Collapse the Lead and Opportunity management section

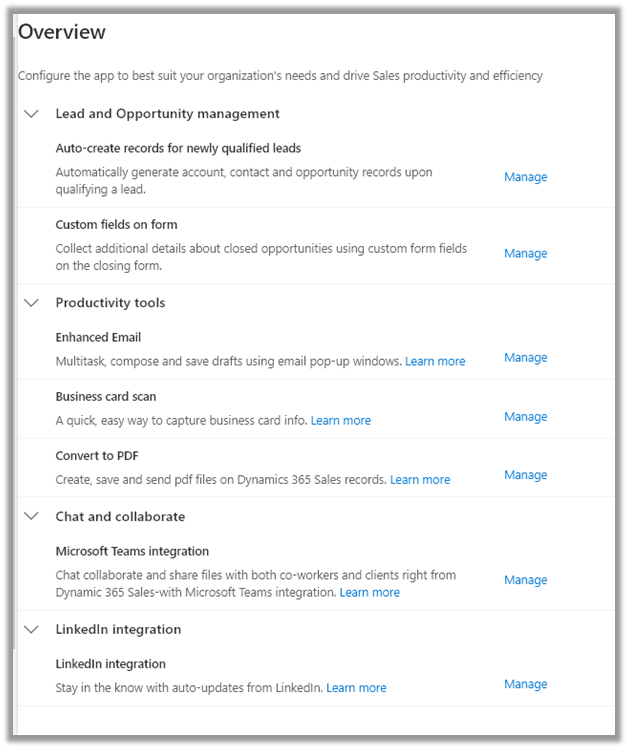pyautogui.click(x=31, y=114)
